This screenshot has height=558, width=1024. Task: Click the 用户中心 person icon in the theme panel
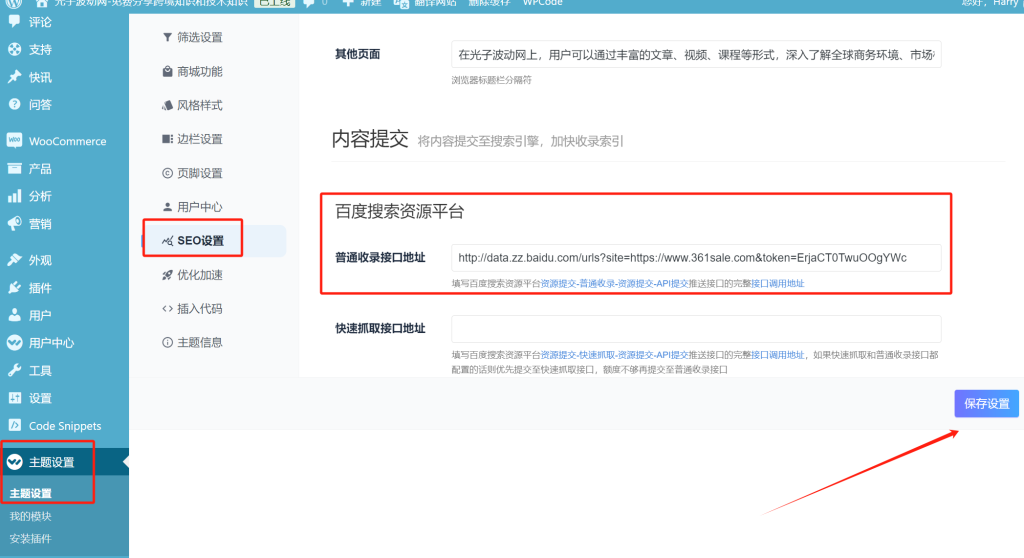[x=167, y=207]
